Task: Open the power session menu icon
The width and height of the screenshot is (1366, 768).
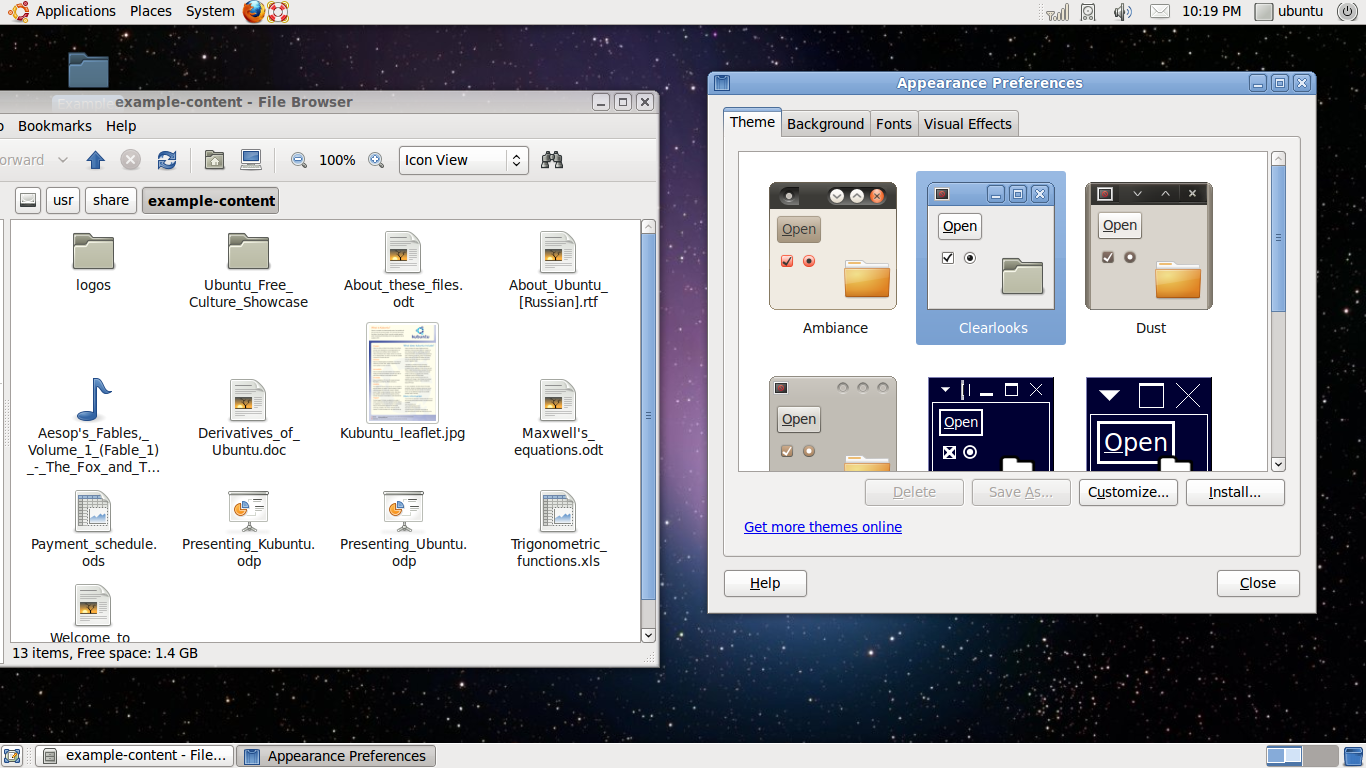Action: pyautogui.click(x=1346, y=12)
